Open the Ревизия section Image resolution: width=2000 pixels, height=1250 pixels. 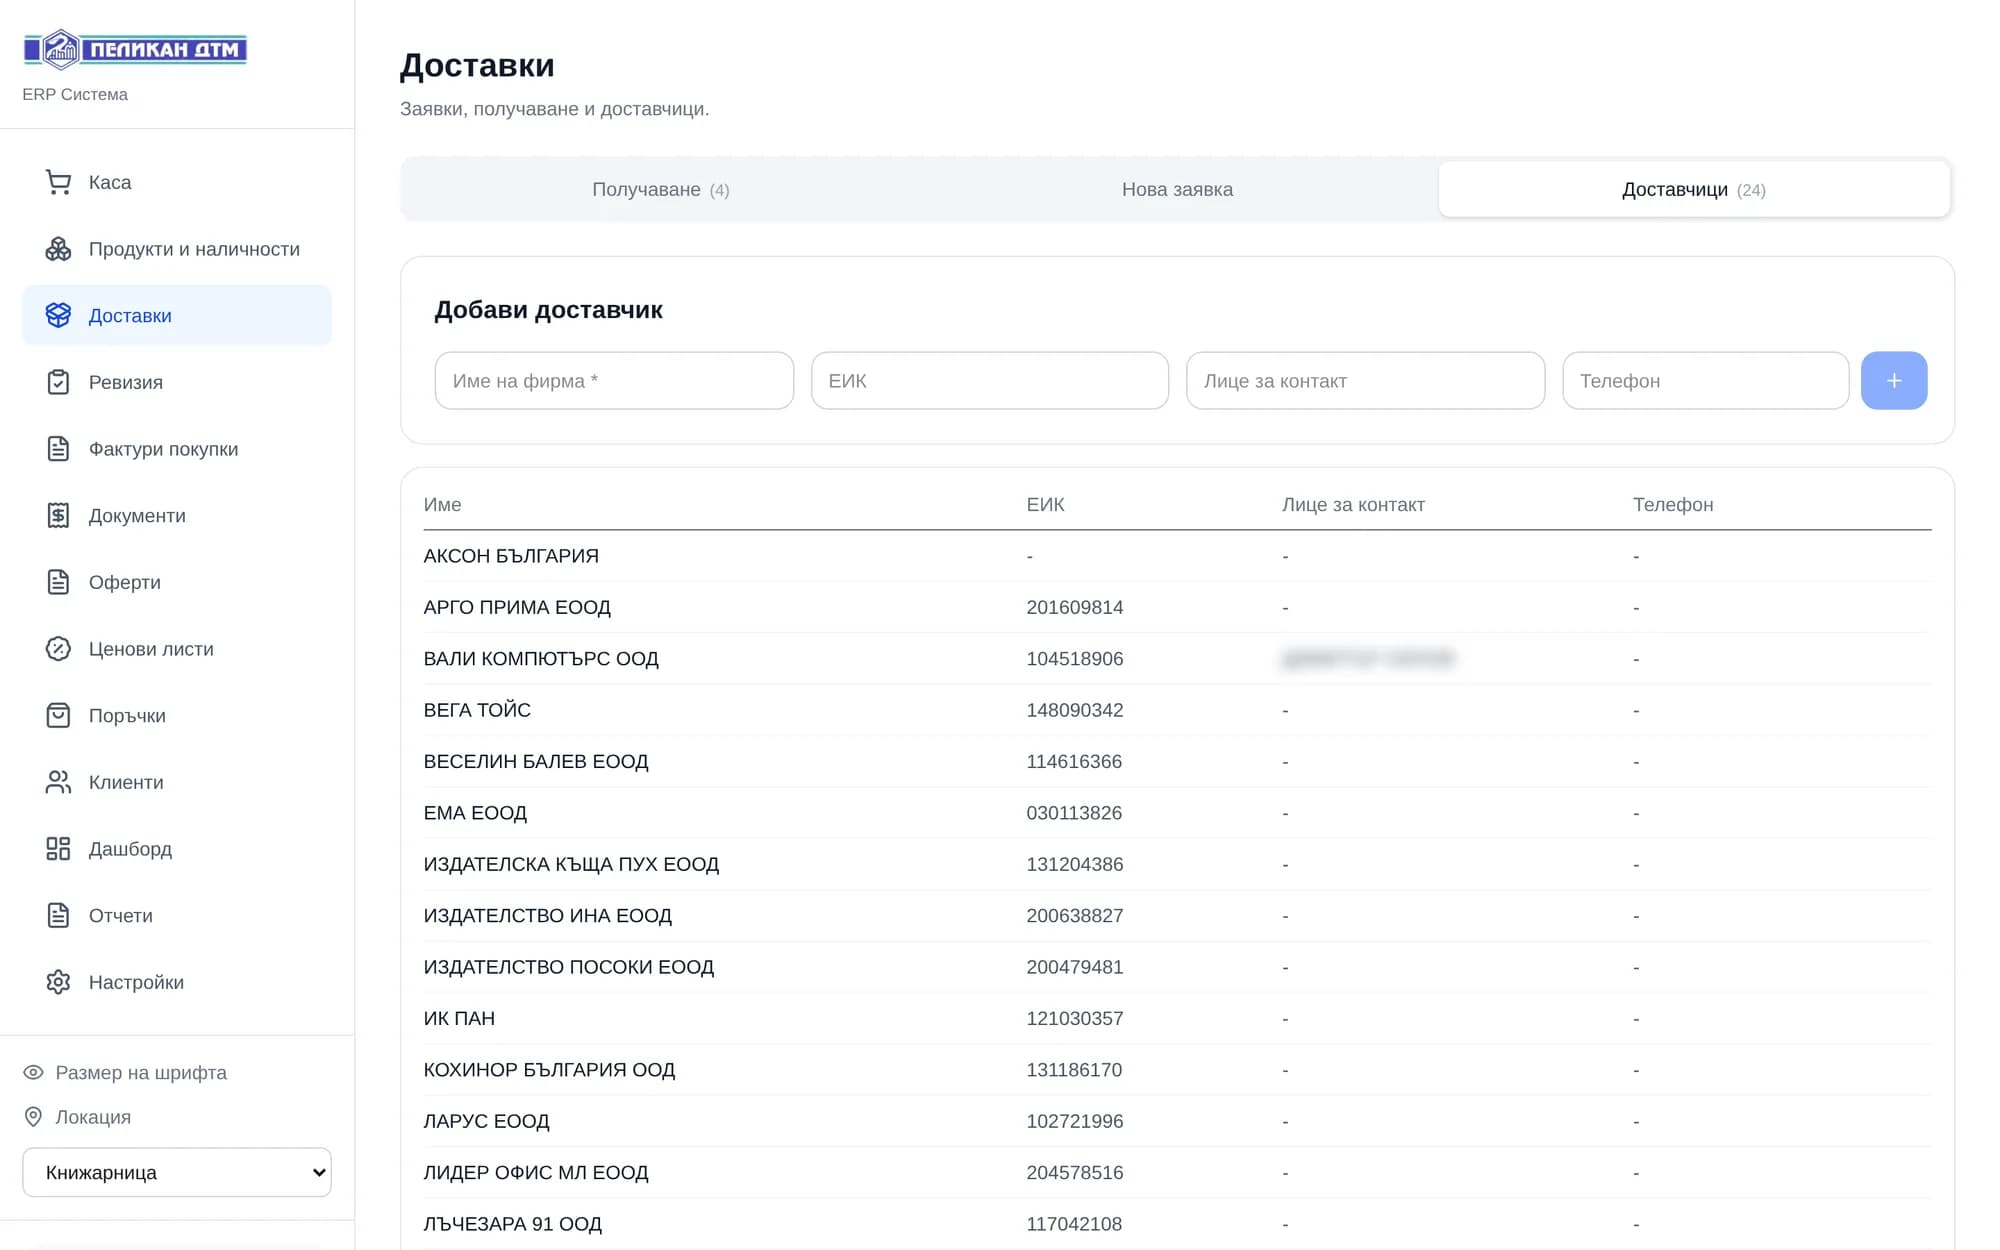coord(177,382)
